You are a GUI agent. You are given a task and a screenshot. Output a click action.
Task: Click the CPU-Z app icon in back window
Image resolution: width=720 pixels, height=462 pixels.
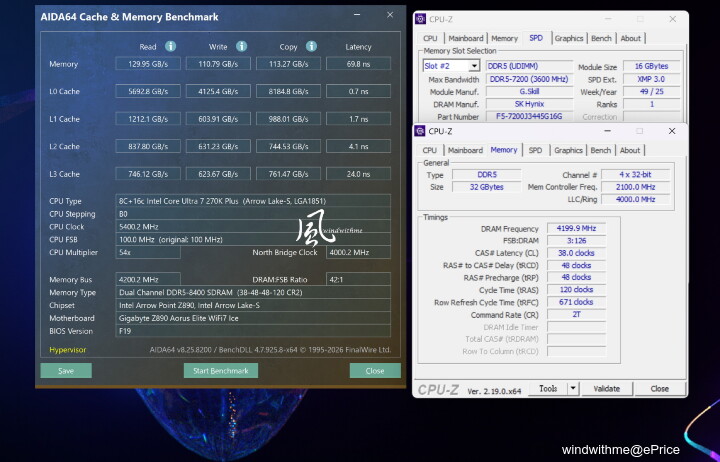point(420,19)
